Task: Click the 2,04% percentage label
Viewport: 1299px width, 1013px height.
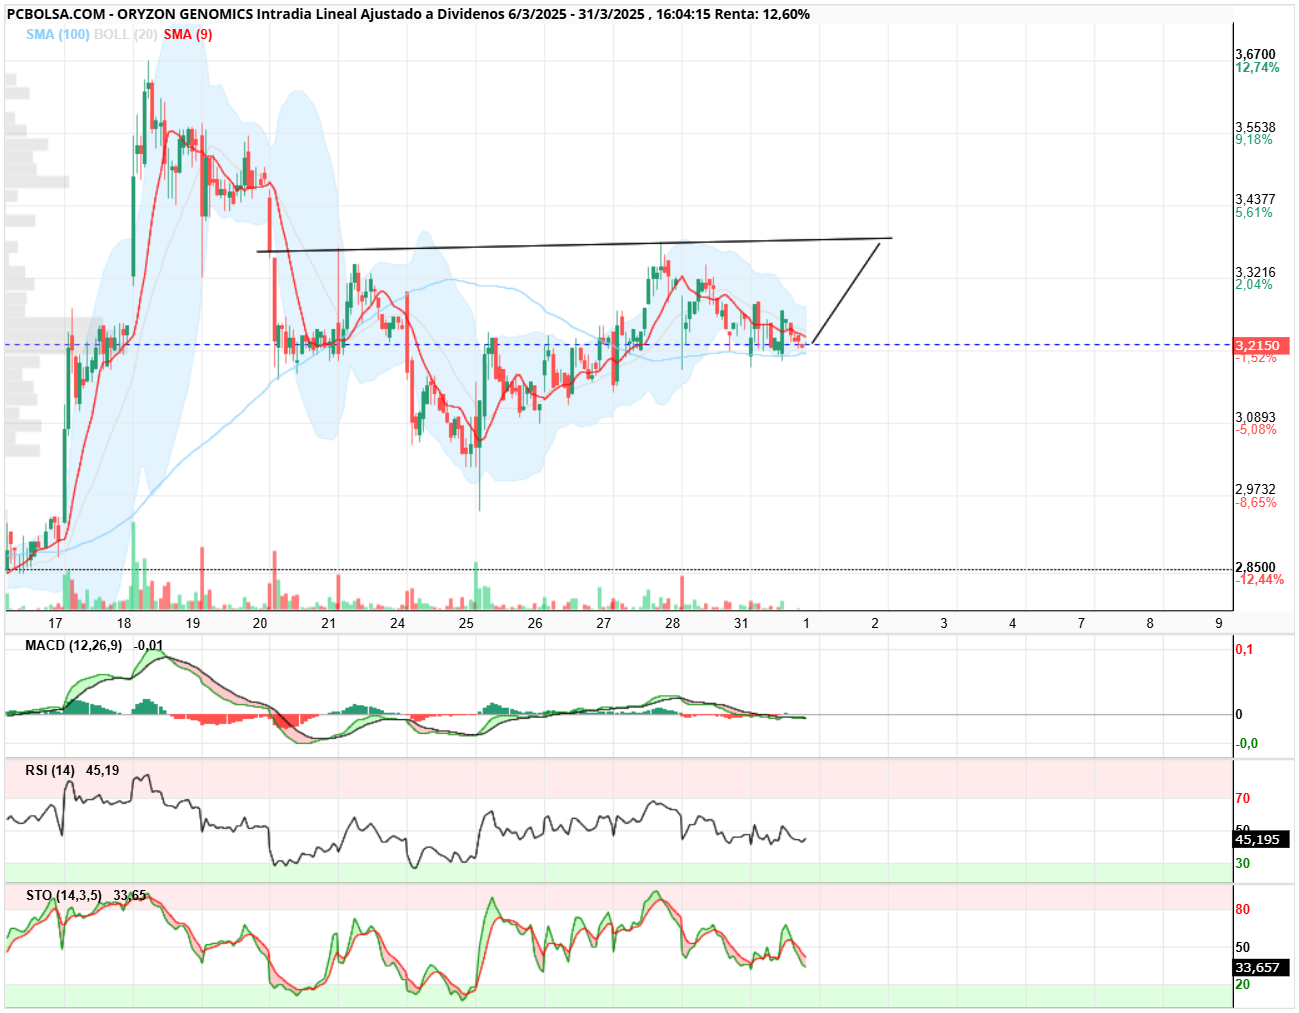Action: click(x=1254, y=285)
